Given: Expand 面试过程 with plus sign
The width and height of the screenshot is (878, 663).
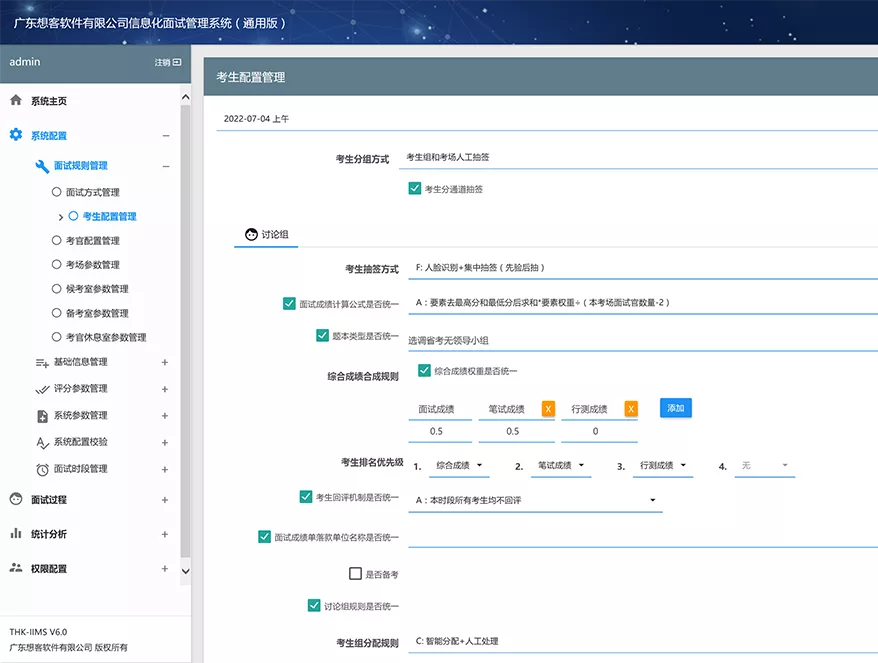Looking at the screenshot, I should 165,499.
